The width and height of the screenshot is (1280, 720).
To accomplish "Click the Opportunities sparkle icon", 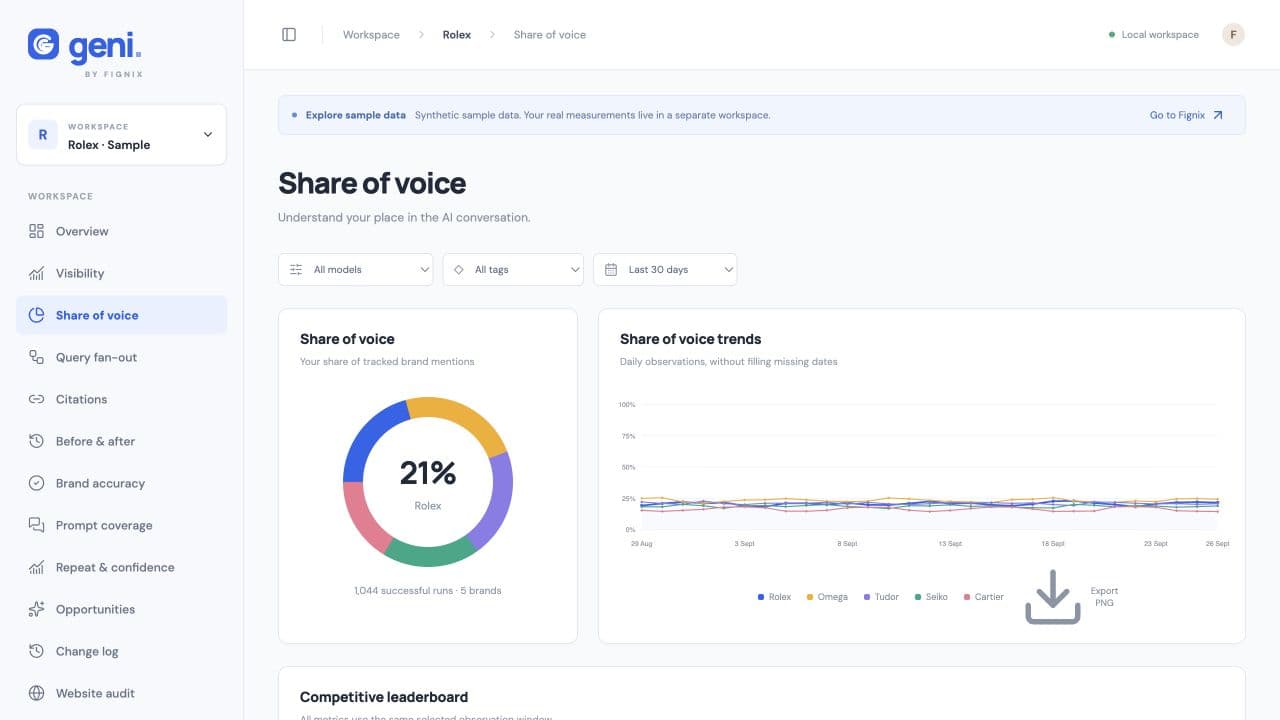I will (36, 609).
